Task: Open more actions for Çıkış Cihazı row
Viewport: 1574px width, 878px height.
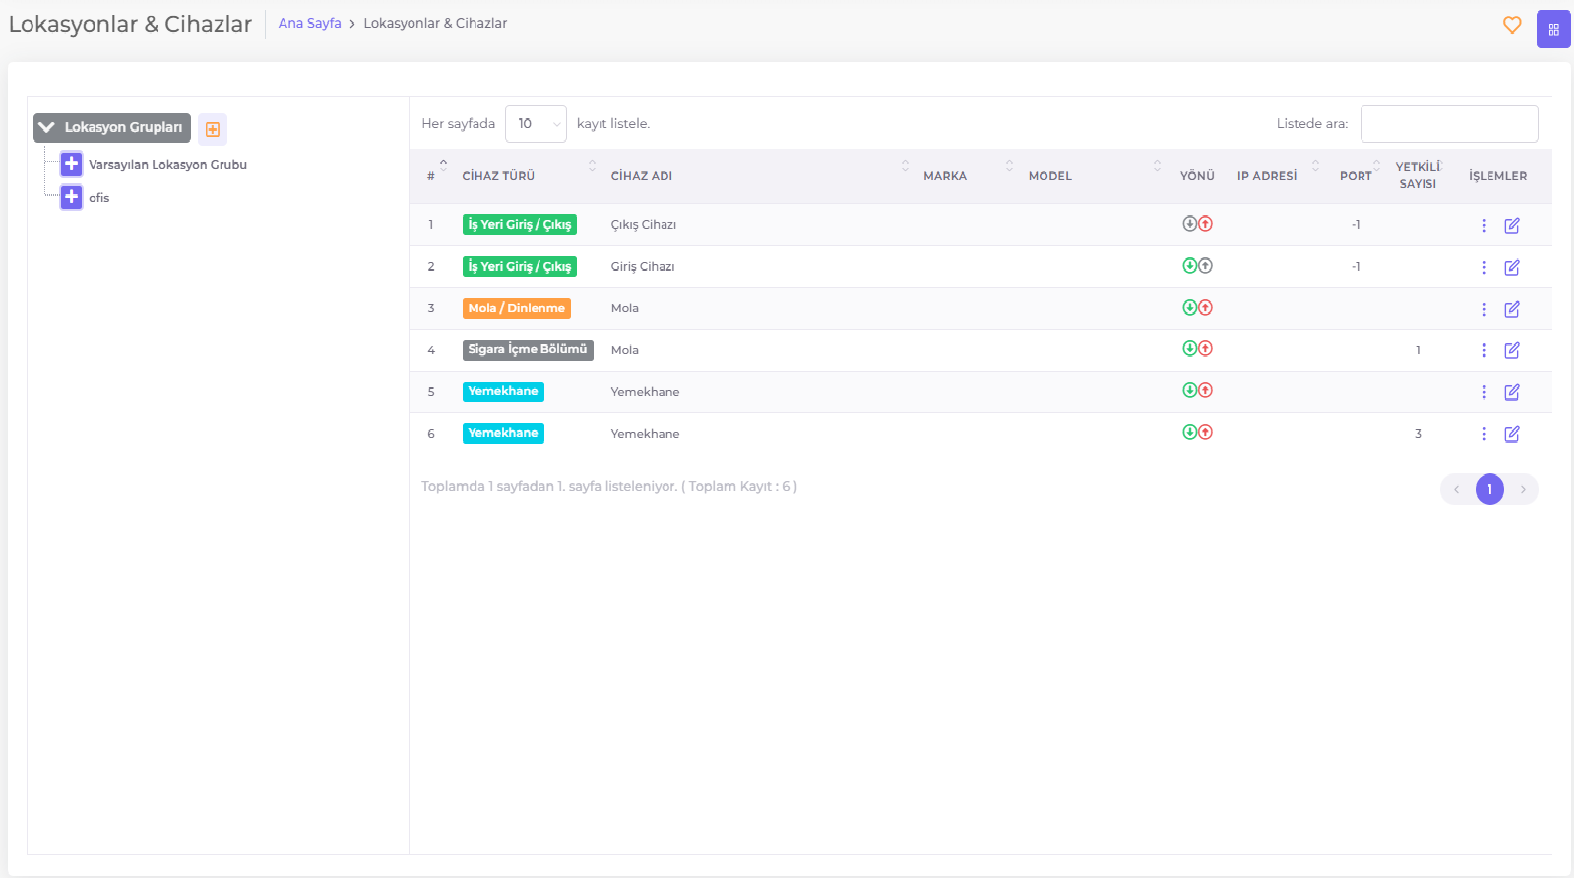Action: tap(1484, 226)
